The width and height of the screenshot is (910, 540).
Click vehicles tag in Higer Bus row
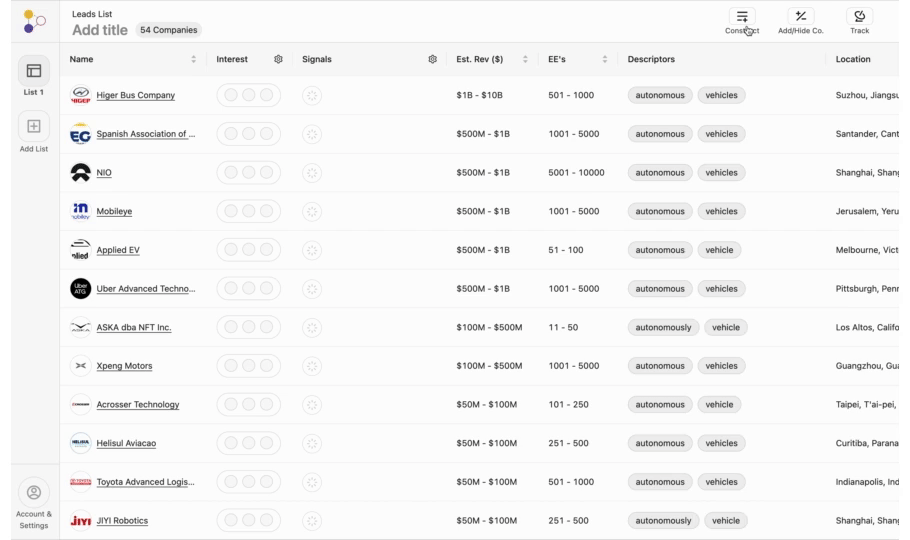click(721, 95)
